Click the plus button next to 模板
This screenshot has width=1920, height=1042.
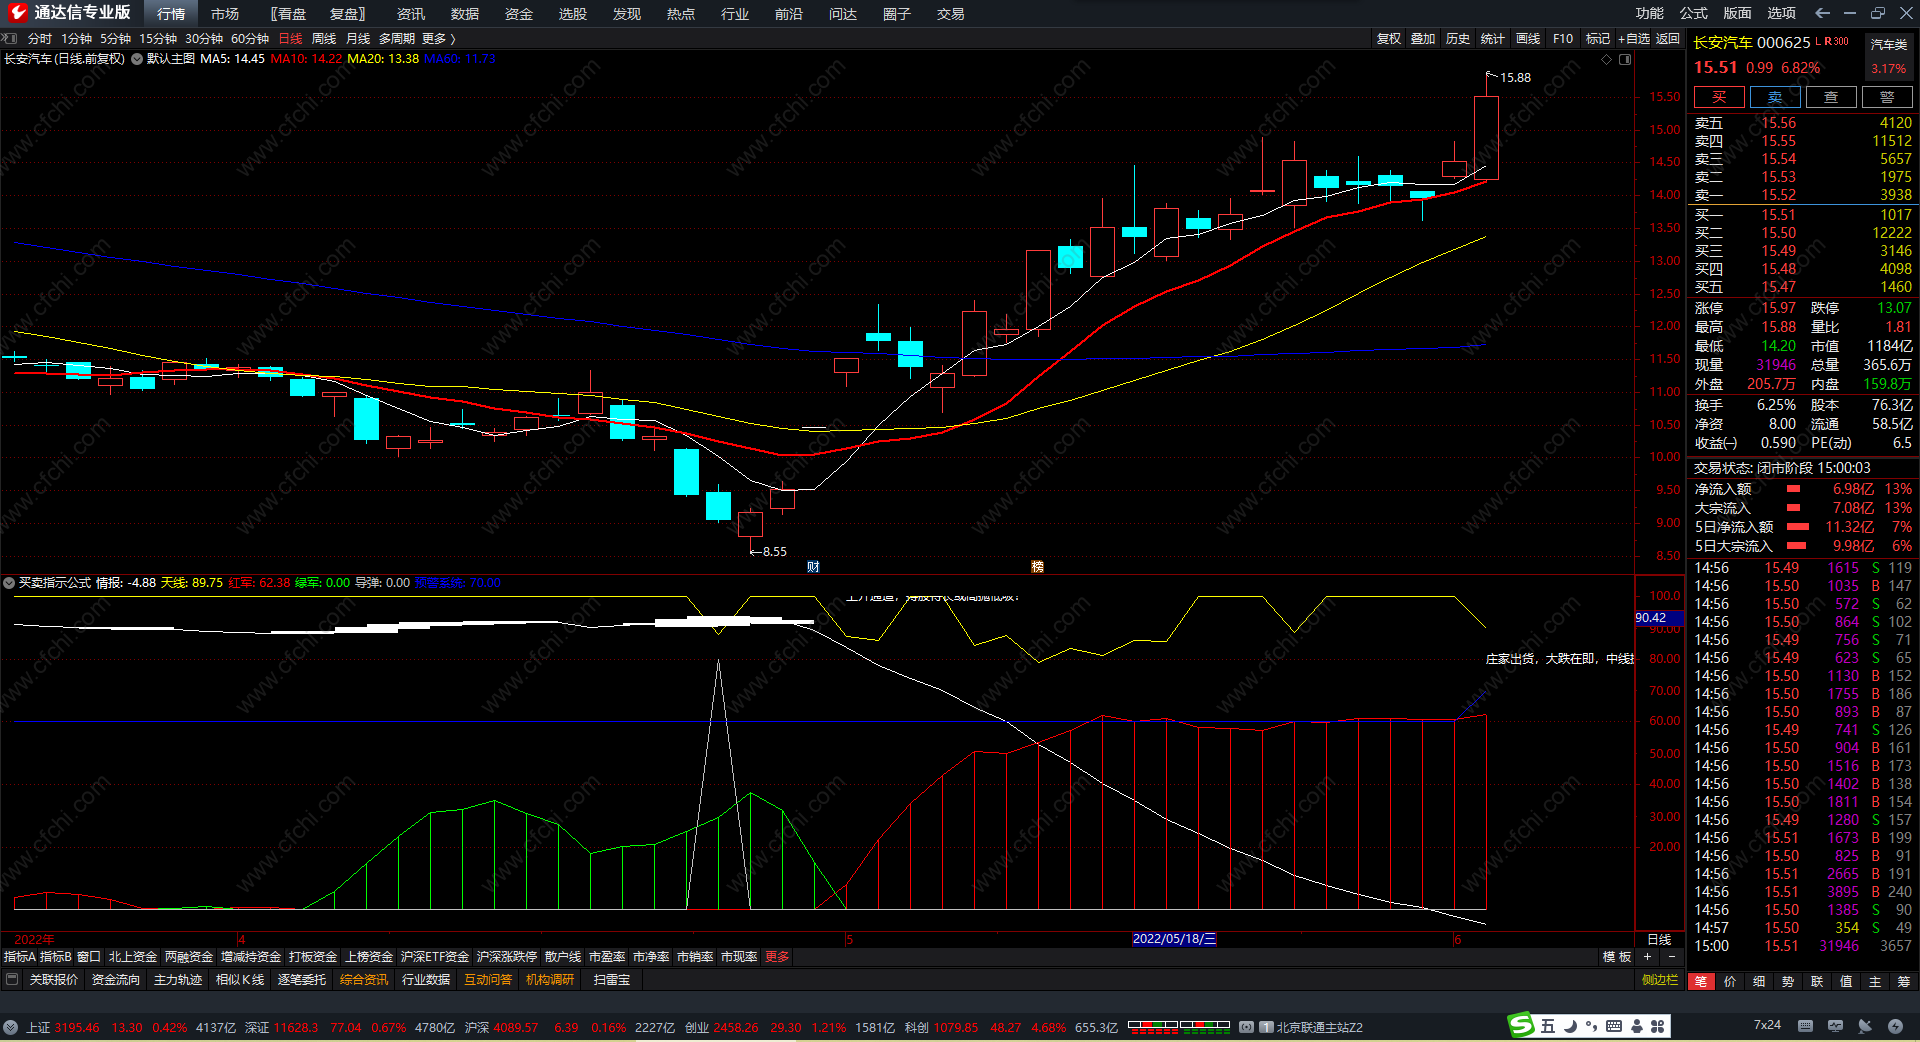(1647, 957)
